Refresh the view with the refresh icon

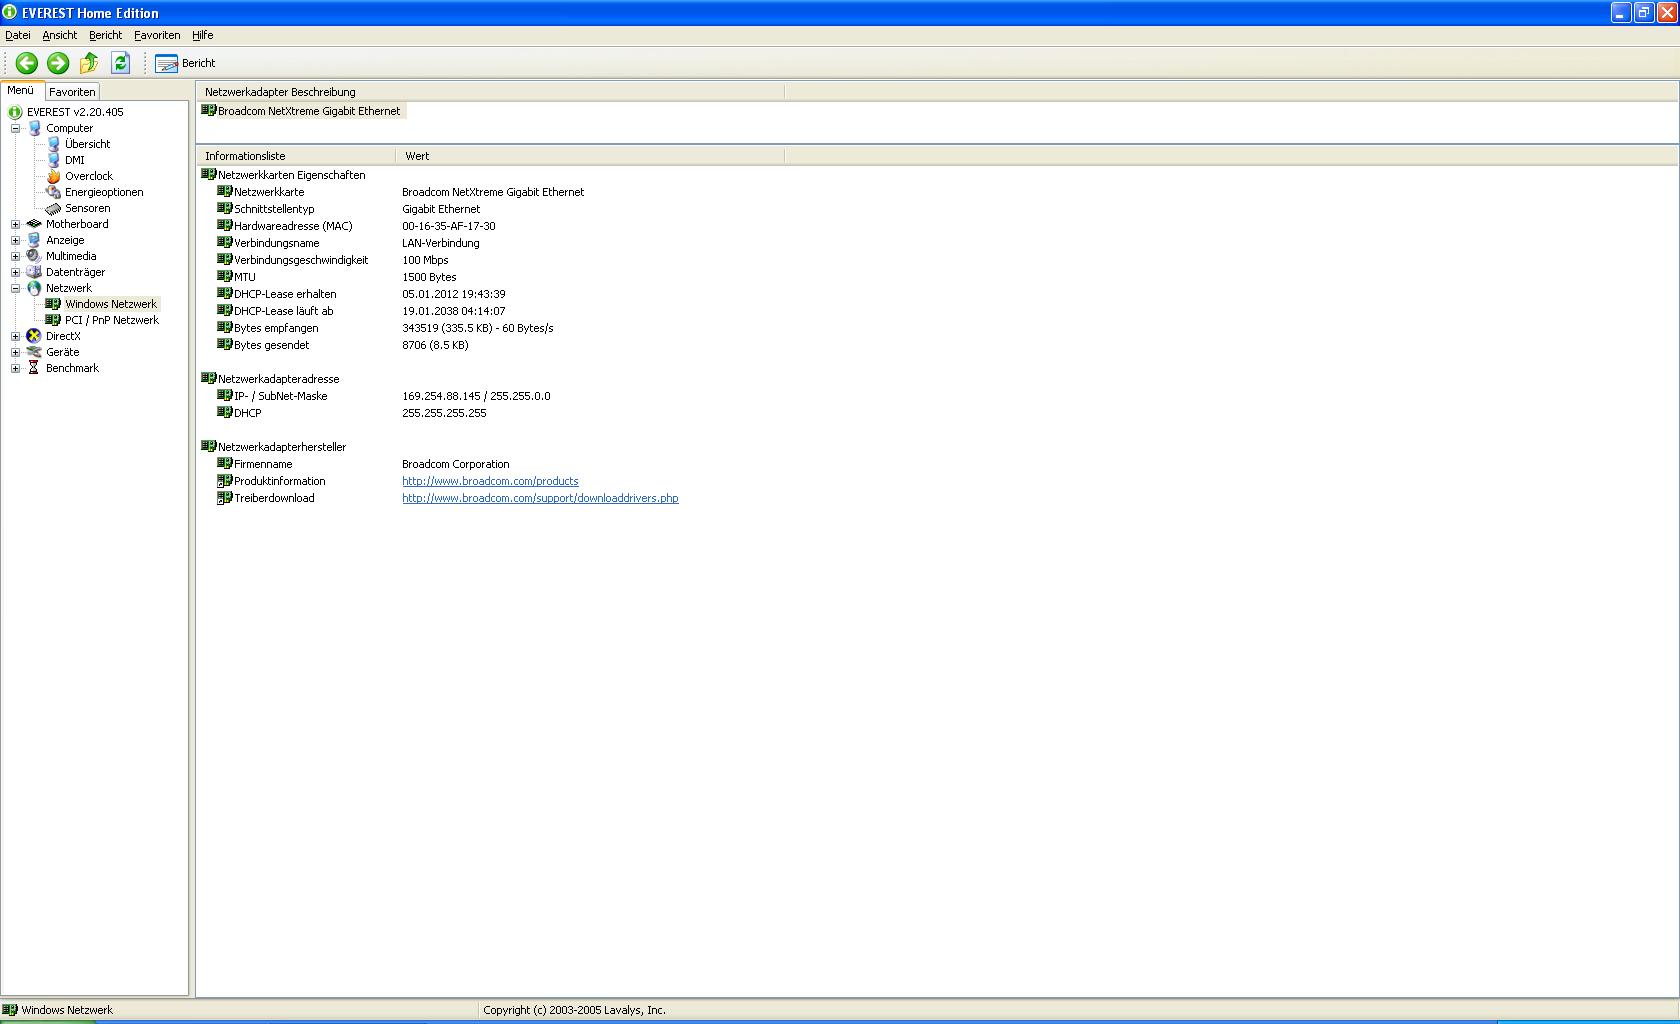[121, 63]
